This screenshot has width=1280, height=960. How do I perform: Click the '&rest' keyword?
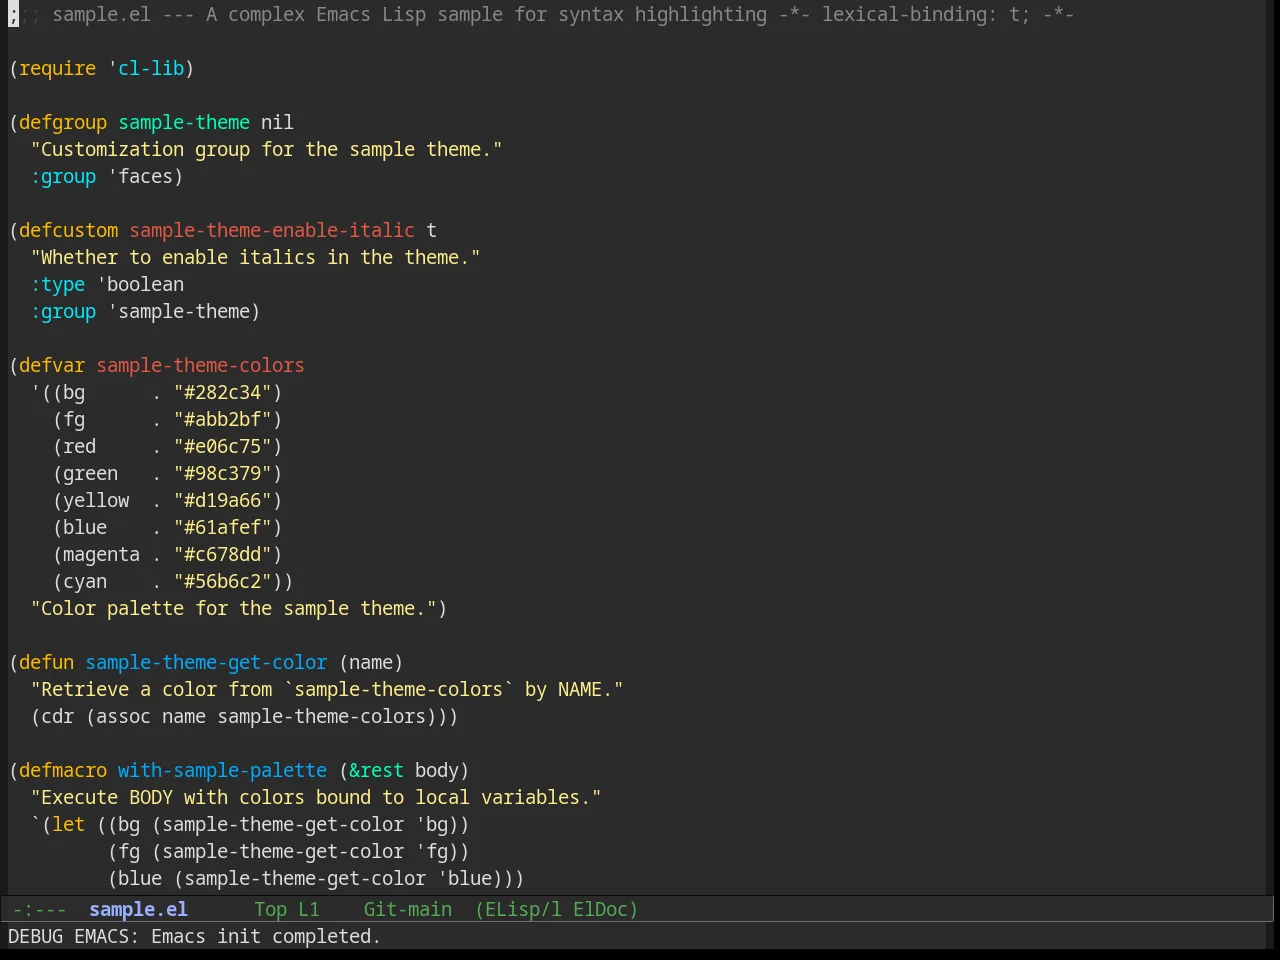pyautogui.click(x=376, y=770)
